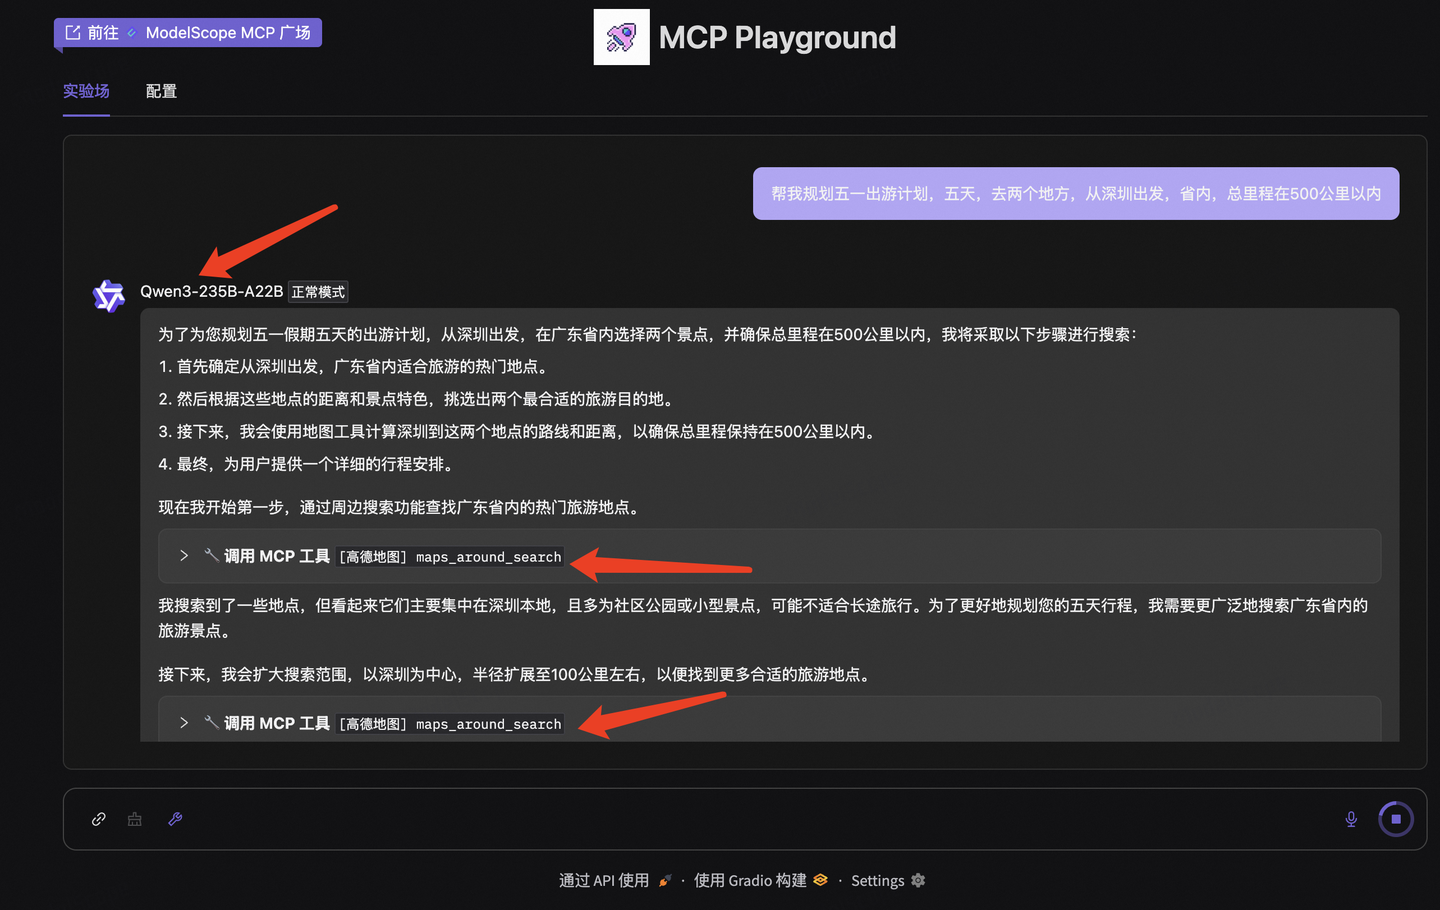Image resolution: width=1440 pixels, height=910 pixels.
Task: Select the 实验场 tab
Action: tap(86, 91)
